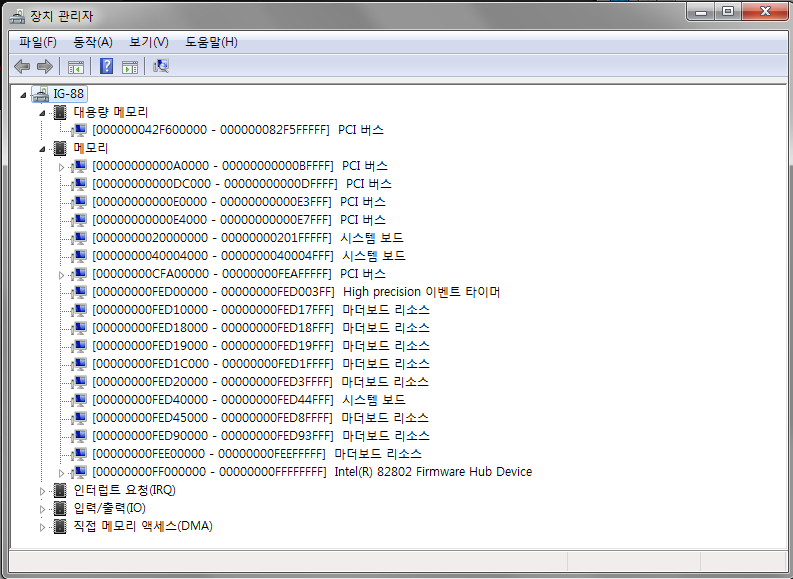Open the 동작(A) menu
Screen dimensions: 793x579
(x=93, y=42)
